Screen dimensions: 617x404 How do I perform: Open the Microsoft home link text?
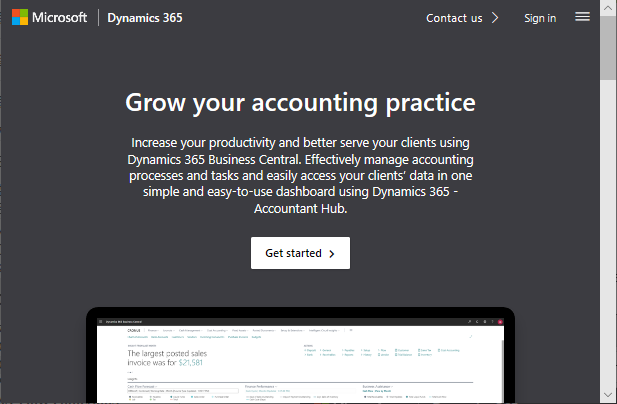pos(59,17)
